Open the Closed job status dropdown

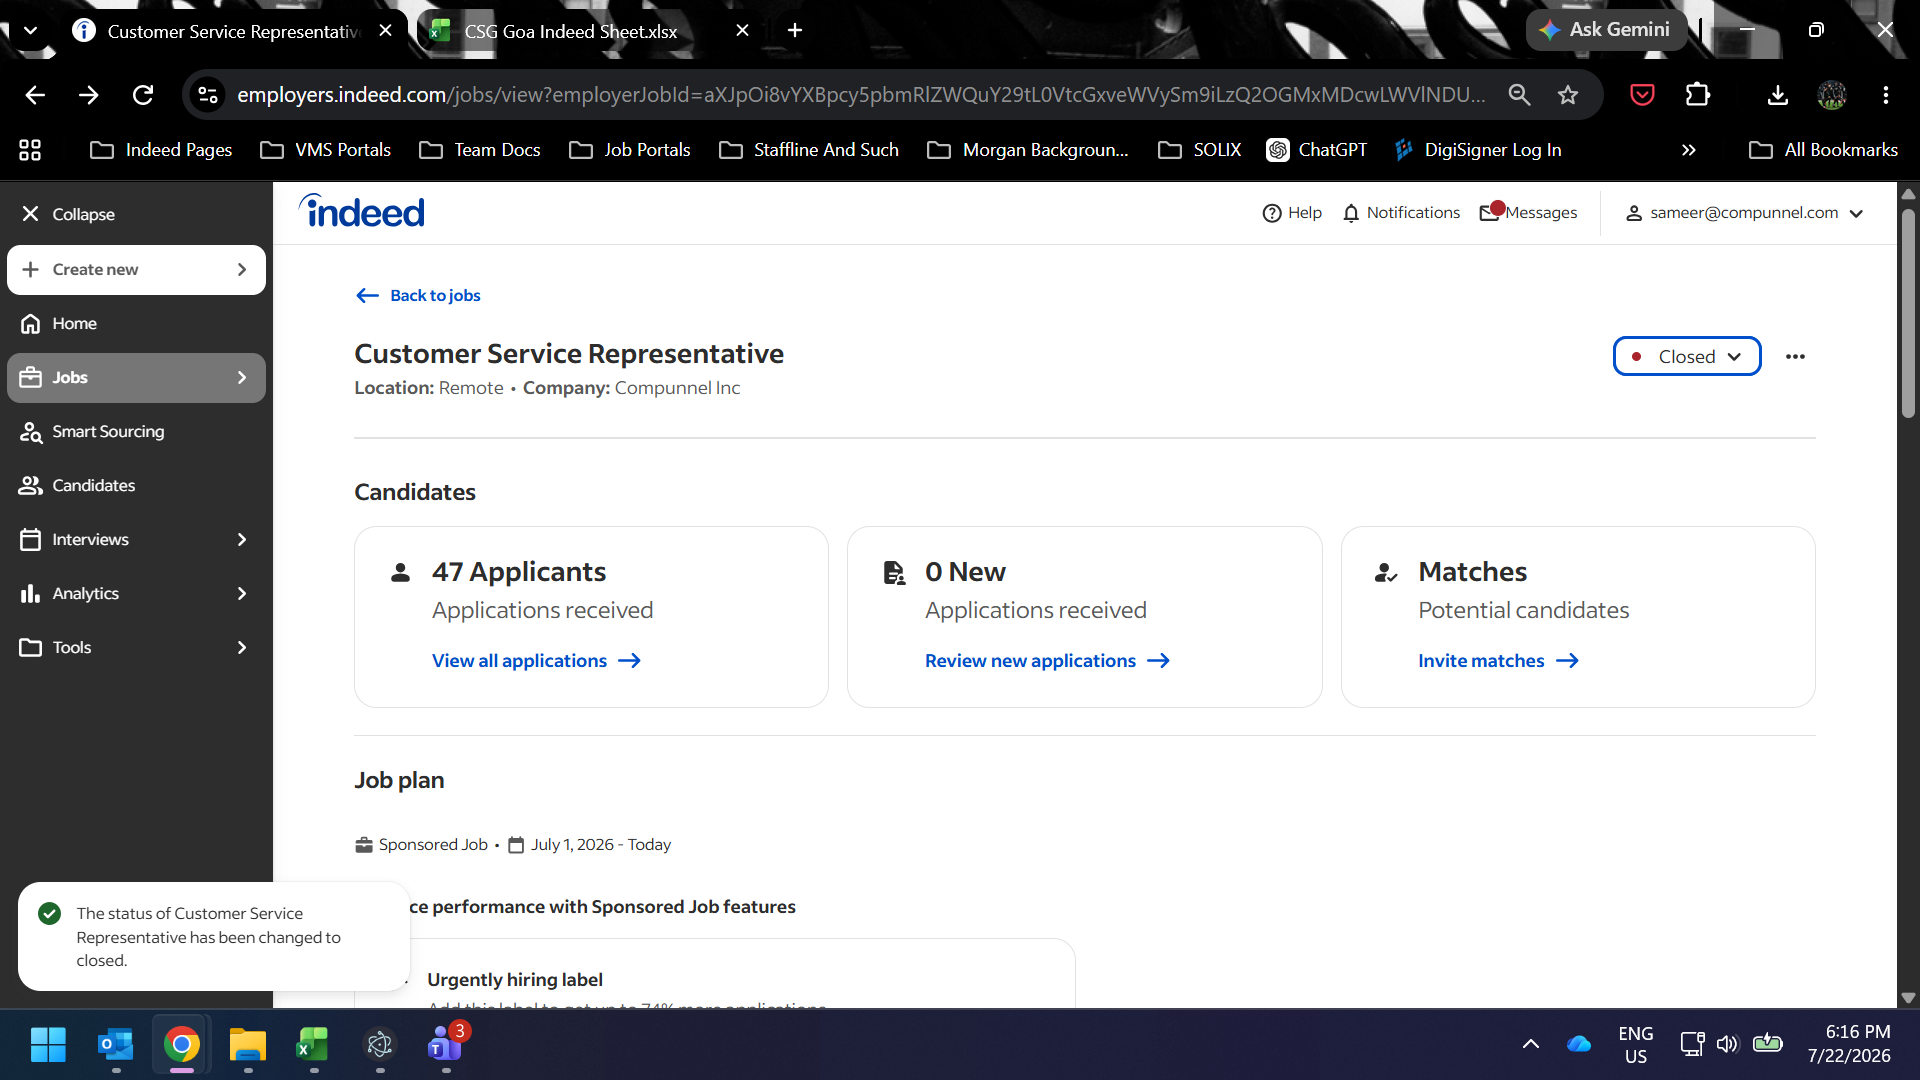point(1687,357)
